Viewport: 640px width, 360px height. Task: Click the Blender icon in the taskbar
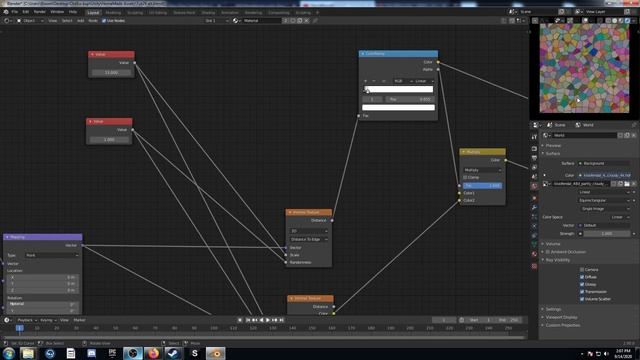click(x=215, y=353)
